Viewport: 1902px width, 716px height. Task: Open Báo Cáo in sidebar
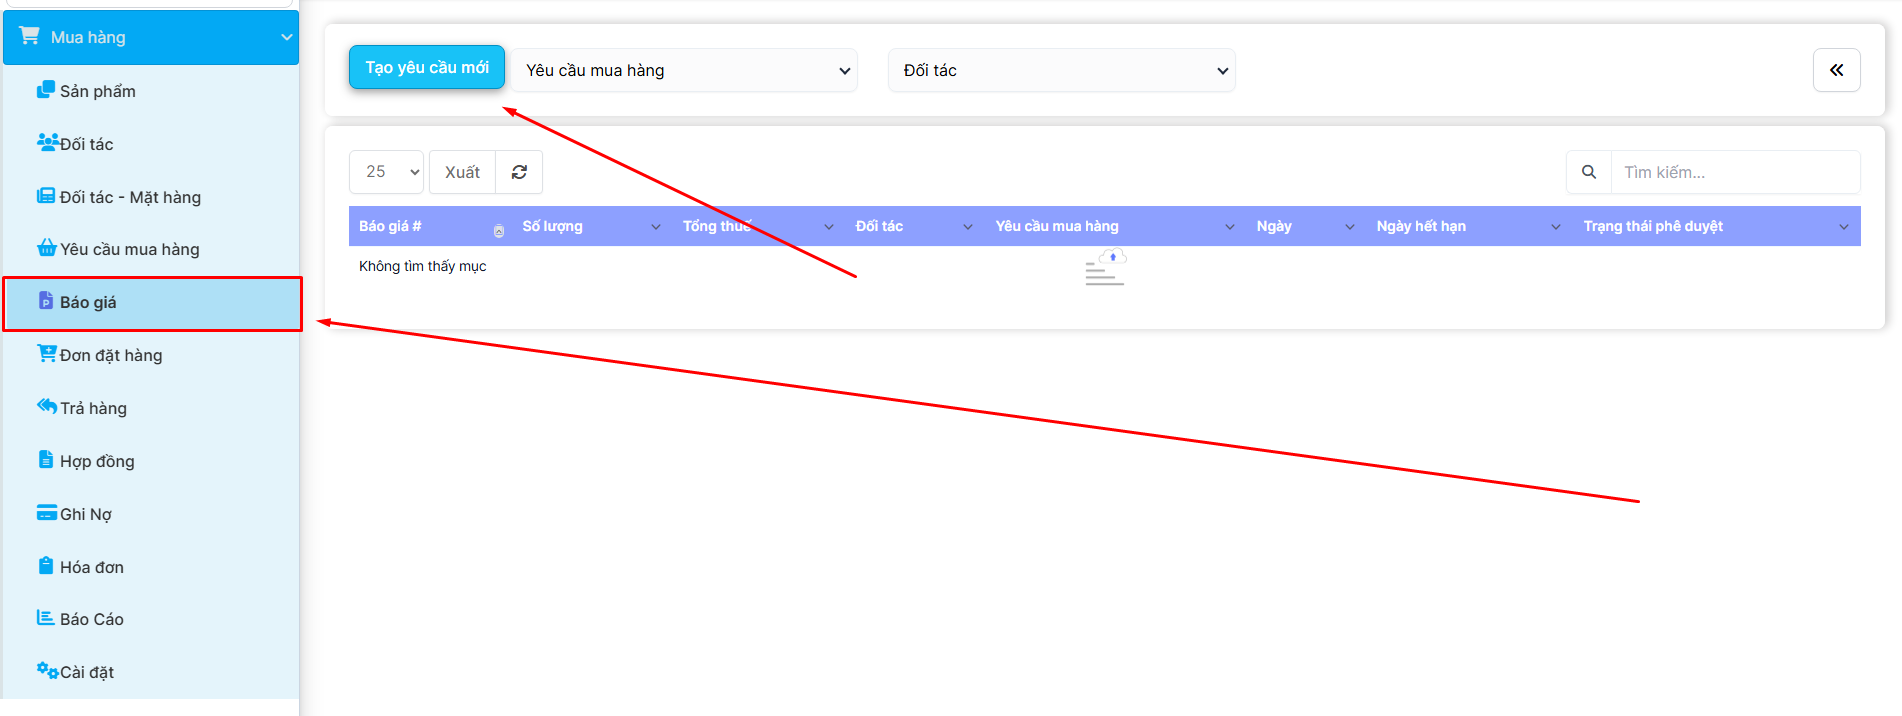coord(91,619)
